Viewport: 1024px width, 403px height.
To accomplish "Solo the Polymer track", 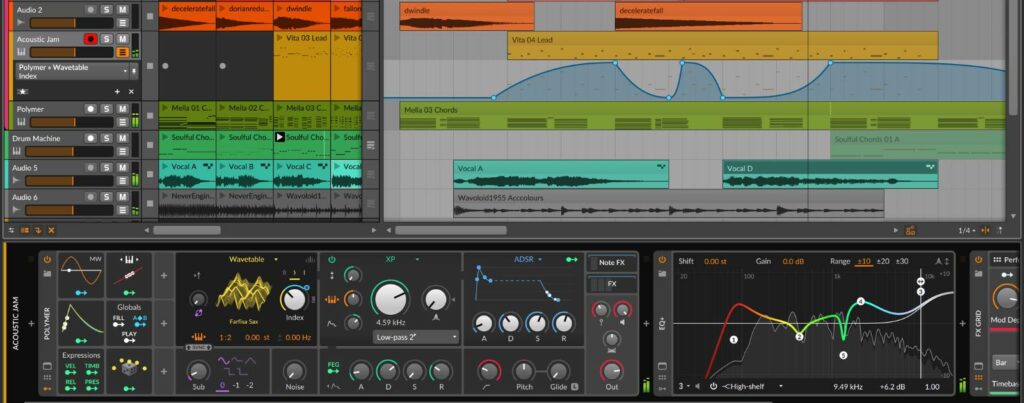I will pos(106,109).
